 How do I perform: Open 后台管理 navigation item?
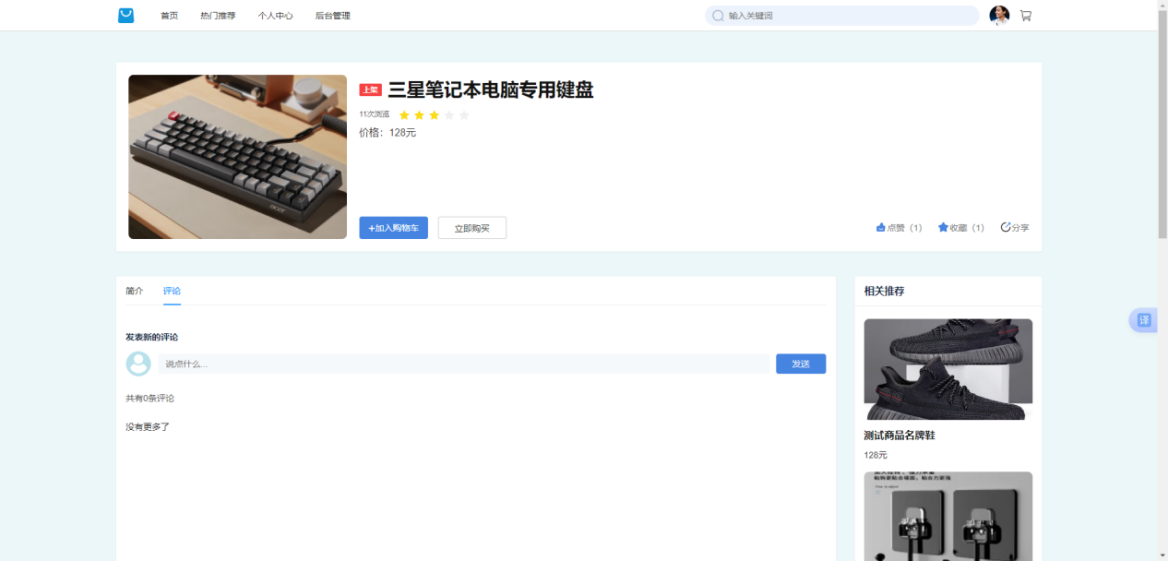tap(332, 16)
